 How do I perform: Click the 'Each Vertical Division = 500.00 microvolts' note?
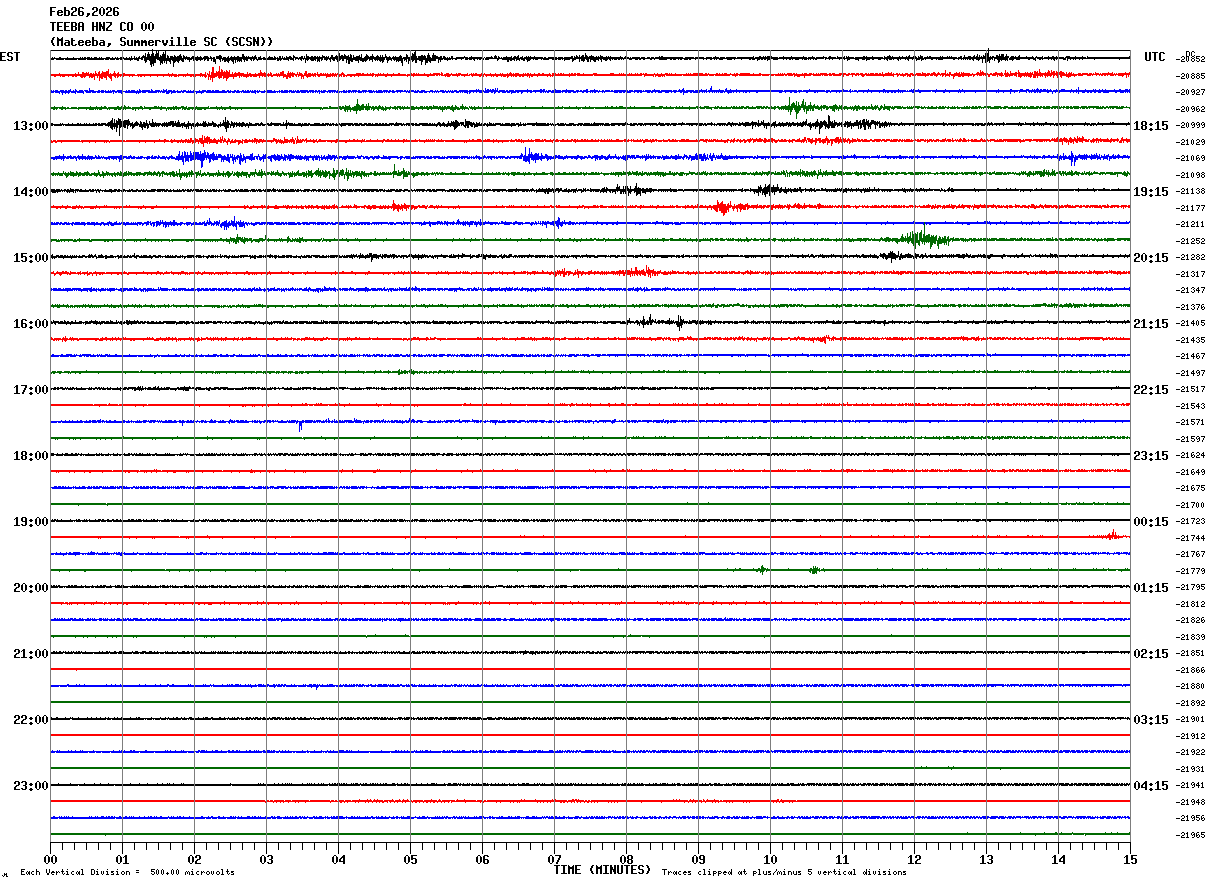point(127,873)
